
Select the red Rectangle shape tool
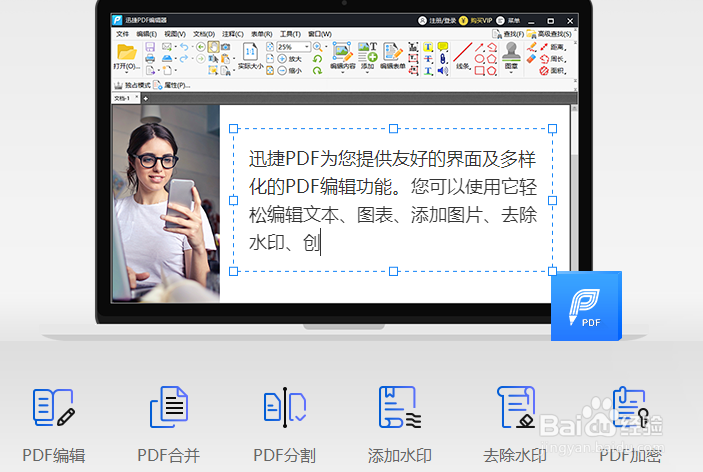tap(479, 70)
